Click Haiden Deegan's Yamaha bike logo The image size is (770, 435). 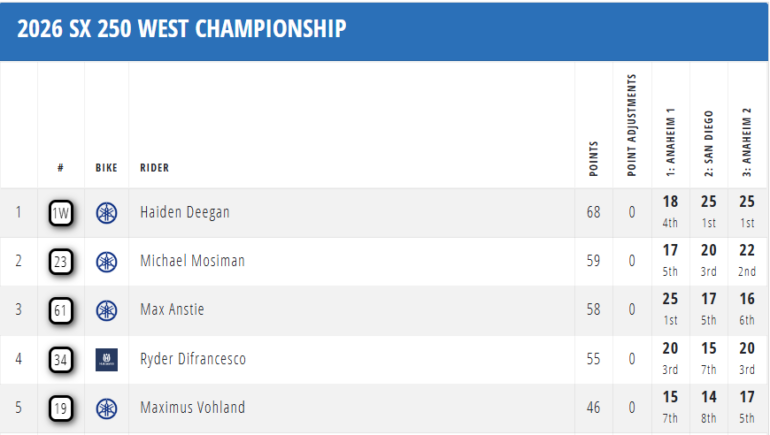click(x=106, y=212)
